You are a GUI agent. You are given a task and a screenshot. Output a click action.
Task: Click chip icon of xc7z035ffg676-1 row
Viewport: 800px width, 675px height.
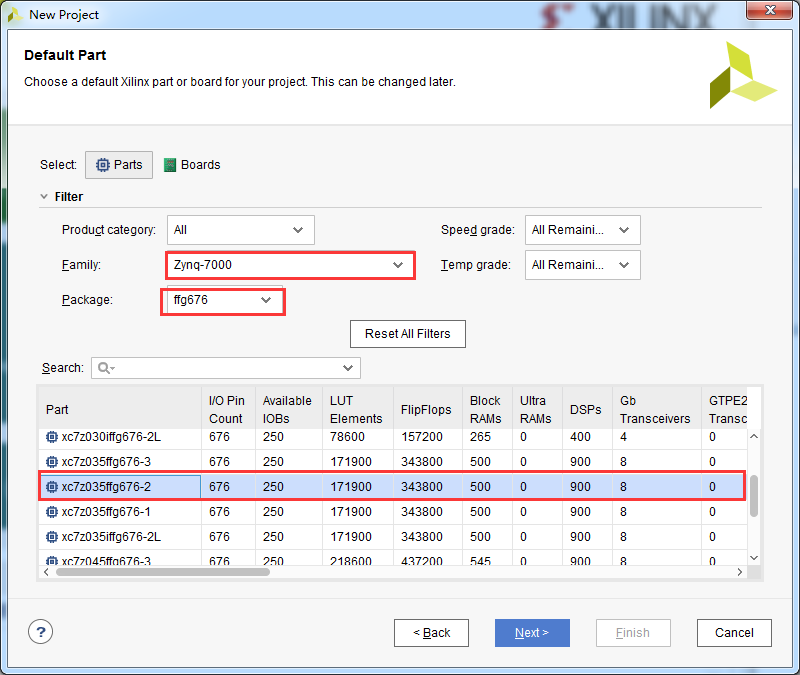(x=52, y=512)
